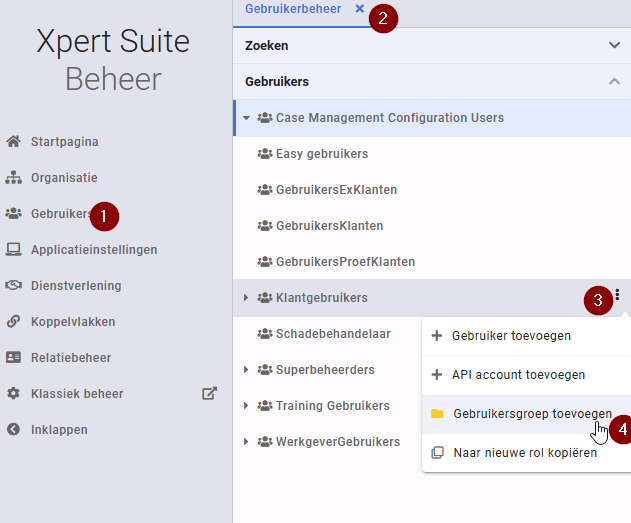
Task: Open Koppelvlakken from the sidebar
Action: click(x=73, y=321)
